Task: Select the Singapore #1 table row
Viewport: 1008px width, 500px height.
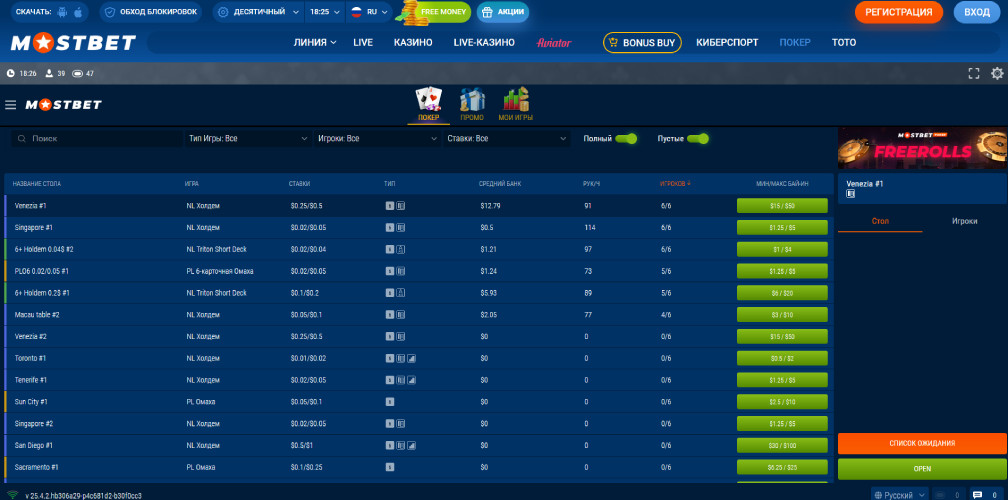Action: (x=418, y=228)
